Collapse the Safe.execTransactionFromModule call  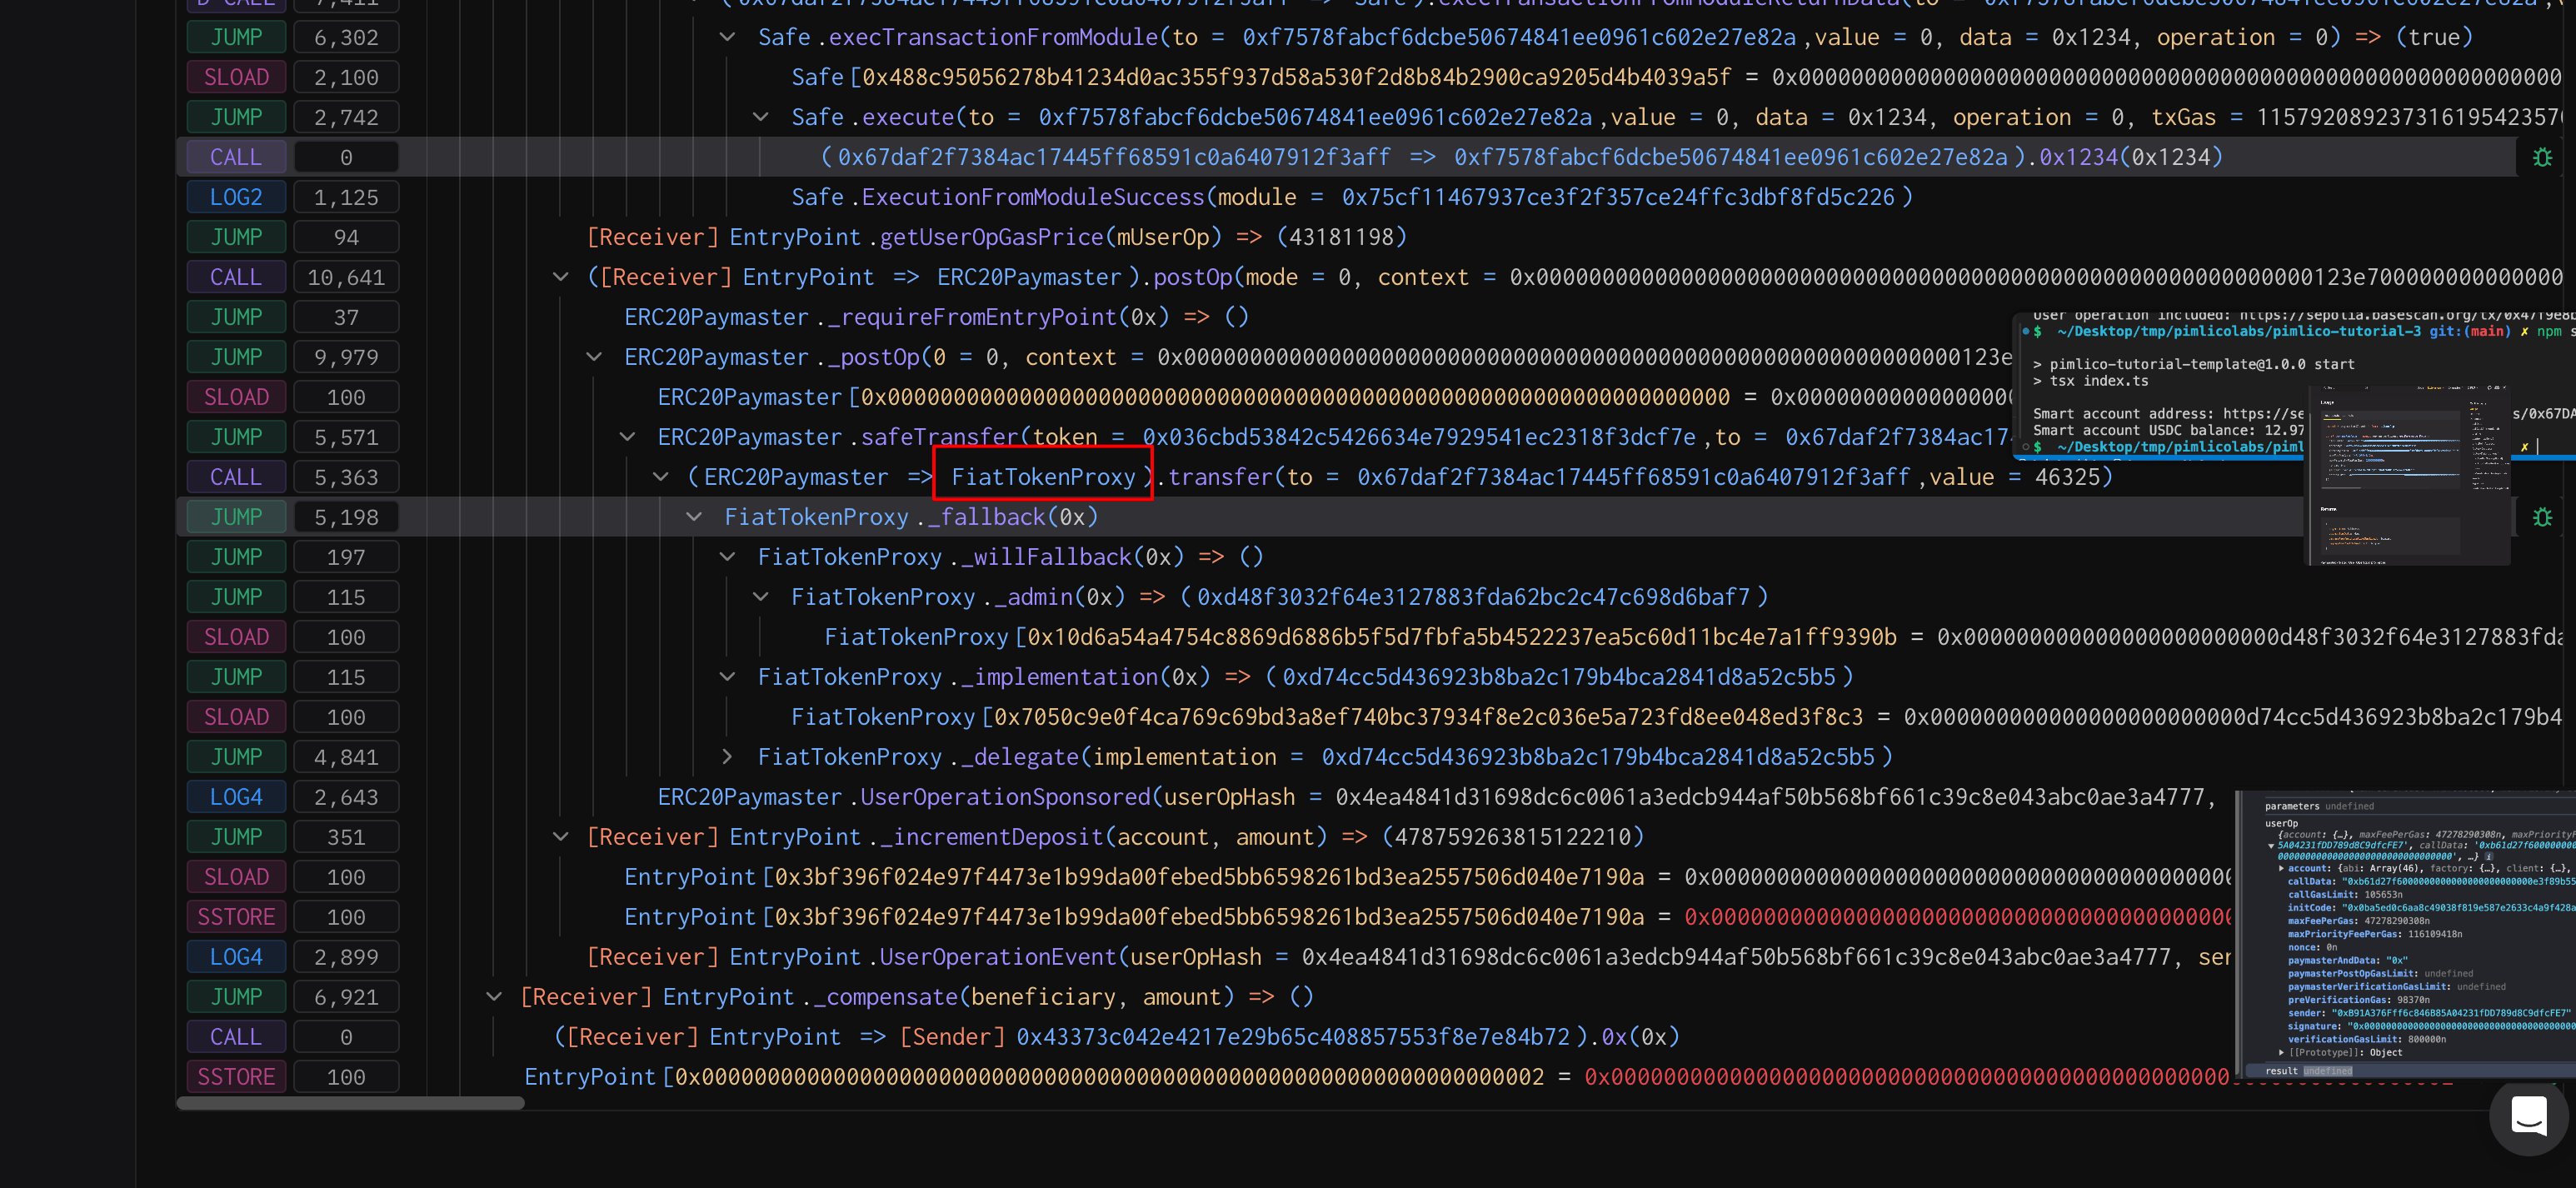728,37
